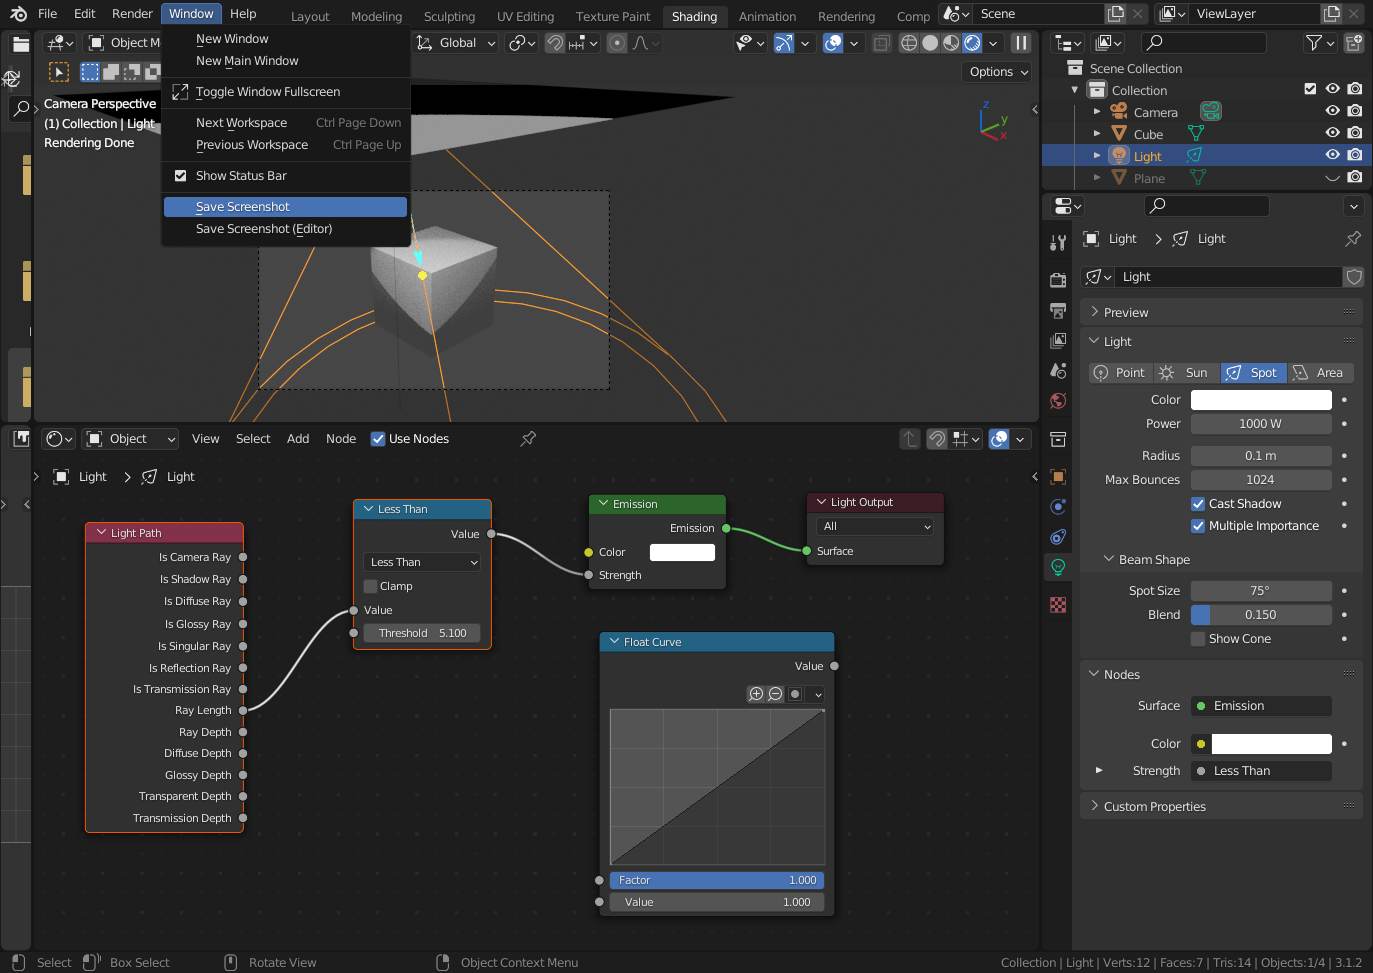The height and width of the screenshot is (973, 1373).
Task: Switch viewport to Solid shading mode
Action: [929, 43]
